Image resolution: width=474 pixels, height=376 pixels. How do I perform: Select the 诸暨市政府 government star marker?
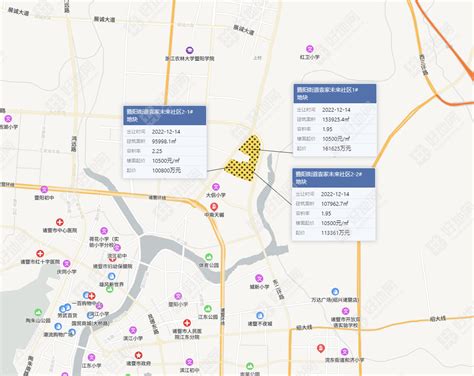coord(139,355)
